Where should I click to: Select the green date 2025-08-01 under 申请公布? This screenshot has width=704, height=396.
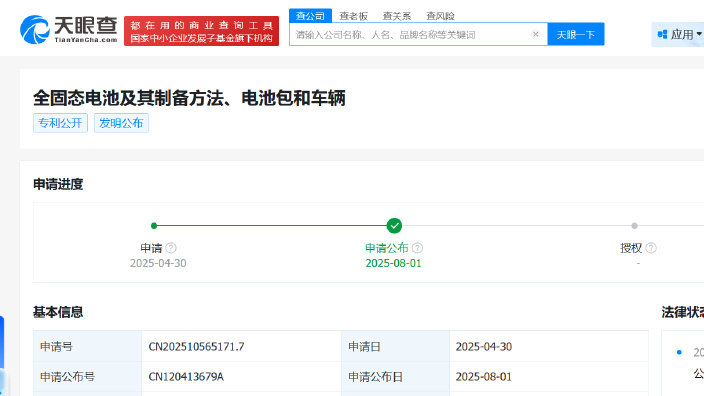coord(393,263)
